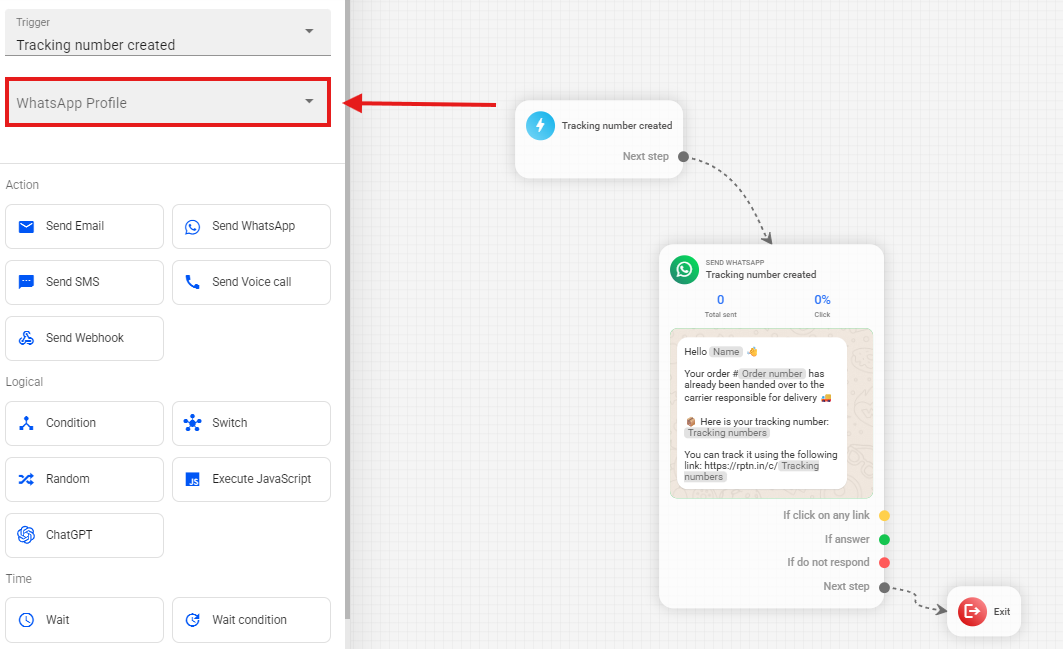Click the Send WhatsApp icon in Actions
This screenshot has width=1063, height=649.
tap(193, 227)
